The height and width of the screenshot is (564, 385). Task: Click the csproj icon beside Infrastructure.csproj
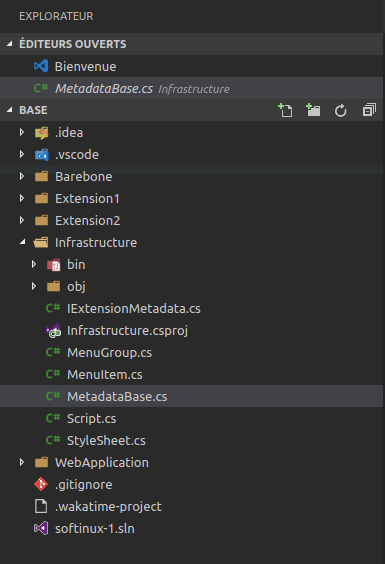tap(53, 331)
